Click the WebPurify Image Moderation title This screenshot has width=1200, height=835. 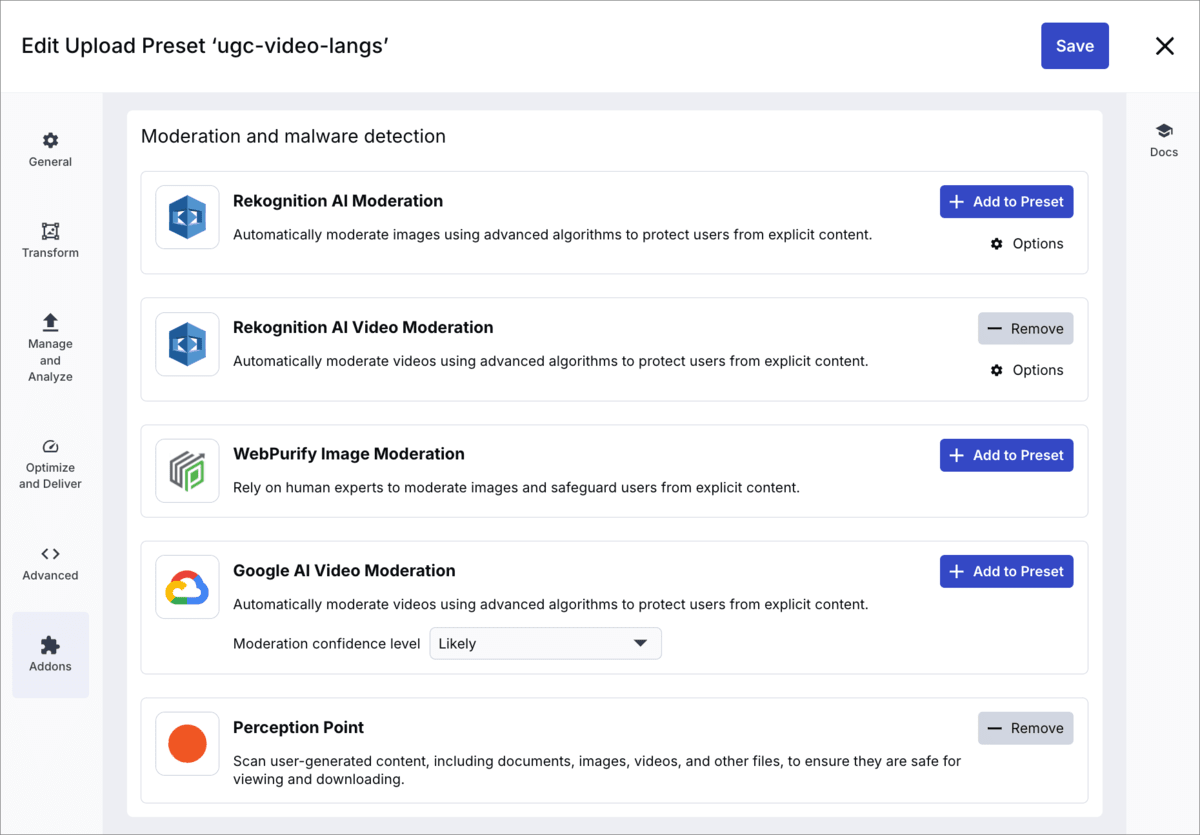tap(349, 454)
